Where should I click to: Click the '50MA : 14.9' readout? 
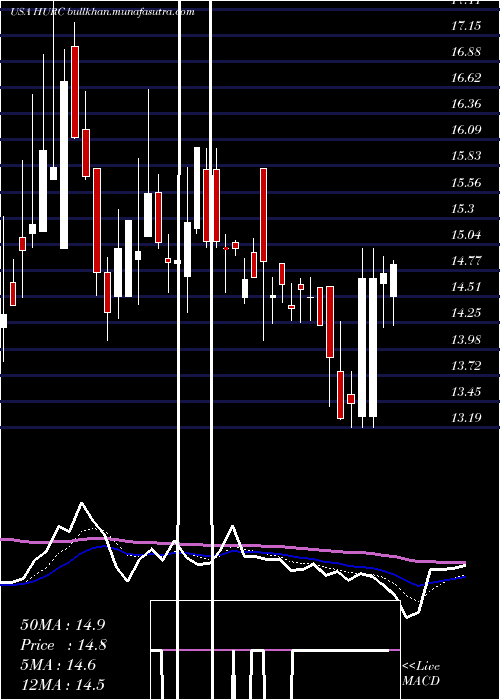(62, 625)
